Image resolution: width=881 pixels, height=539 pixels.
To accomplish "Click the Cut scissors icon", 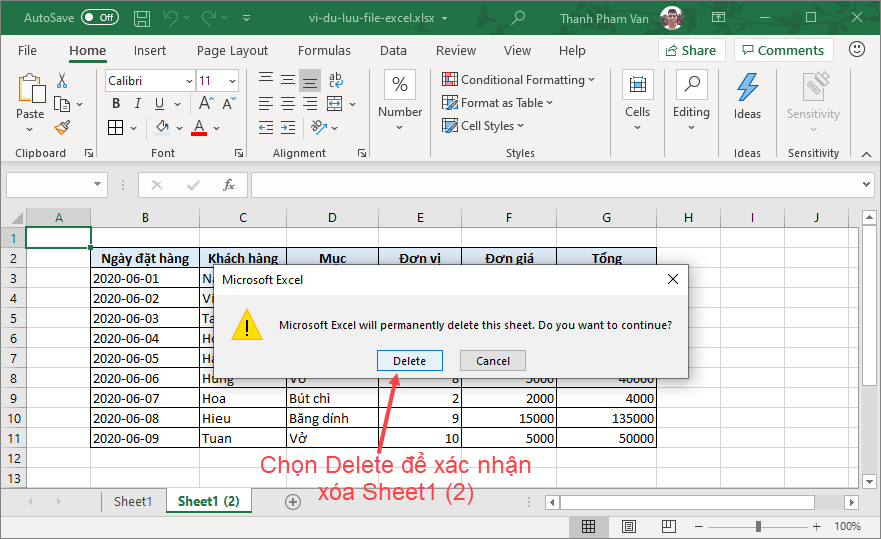I will (62, 81).
